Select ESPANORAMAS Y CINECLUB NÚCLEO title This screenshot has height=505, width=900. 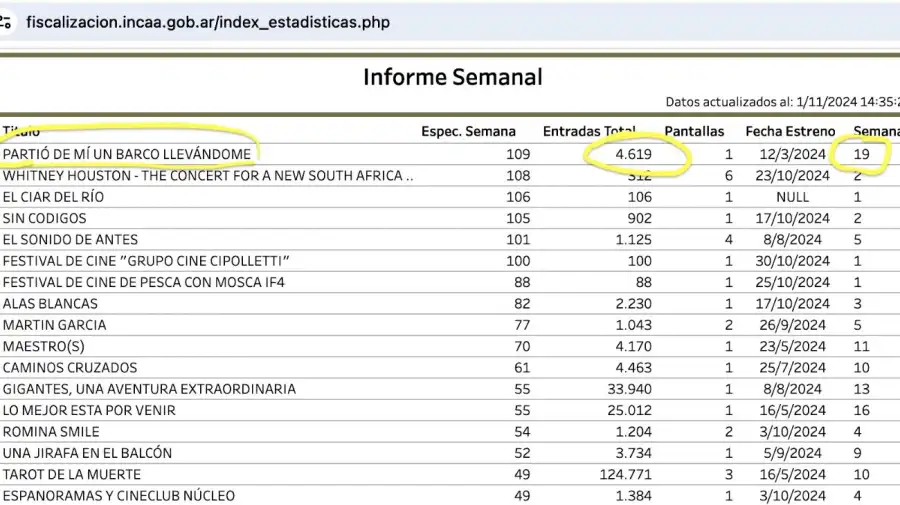click(119, 495)
